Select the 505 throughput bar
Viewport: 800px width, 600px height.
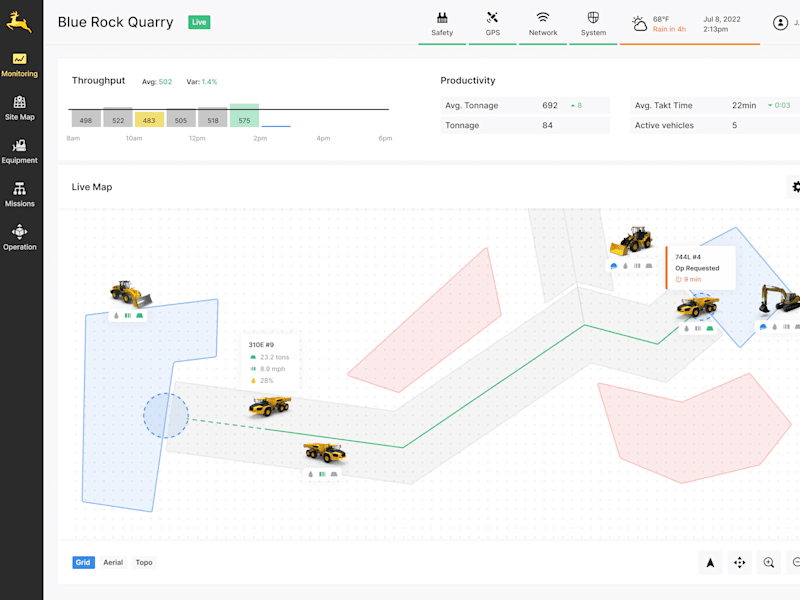click(x=181, y=117)
